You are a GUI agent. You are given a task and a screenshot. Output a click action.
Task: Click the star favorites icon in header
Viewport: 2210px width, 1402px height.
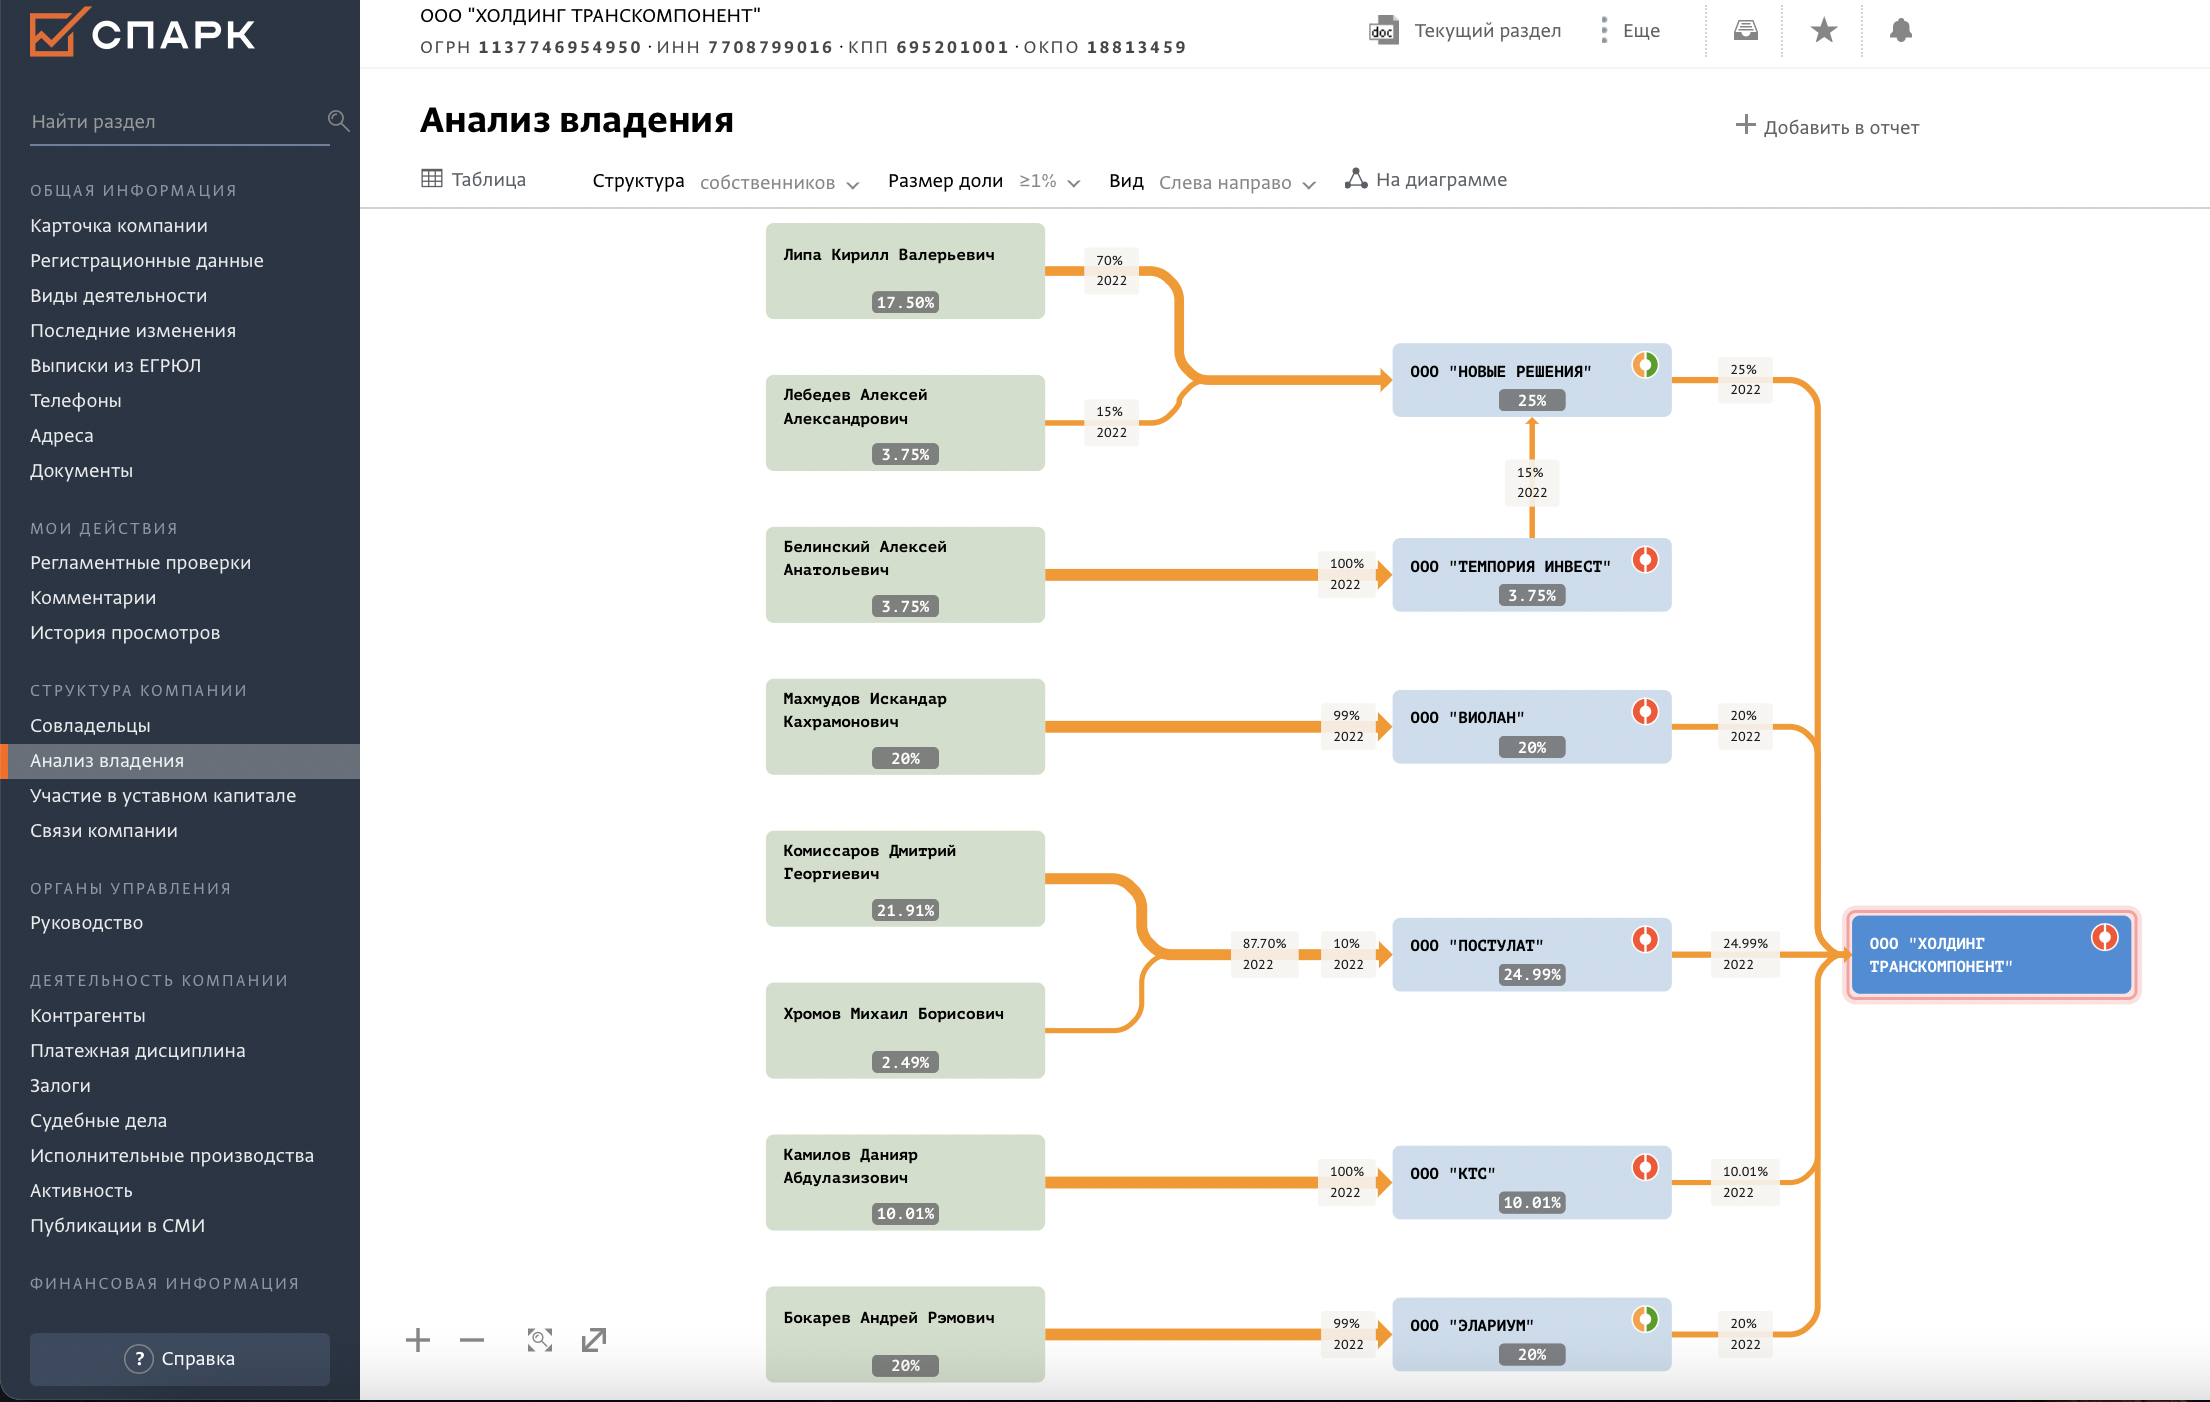click(1823, 31)
